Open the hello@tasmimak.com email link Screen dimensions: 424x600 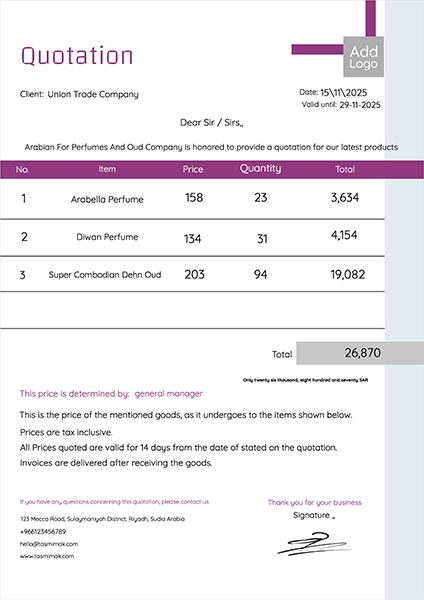coord(49,544)
